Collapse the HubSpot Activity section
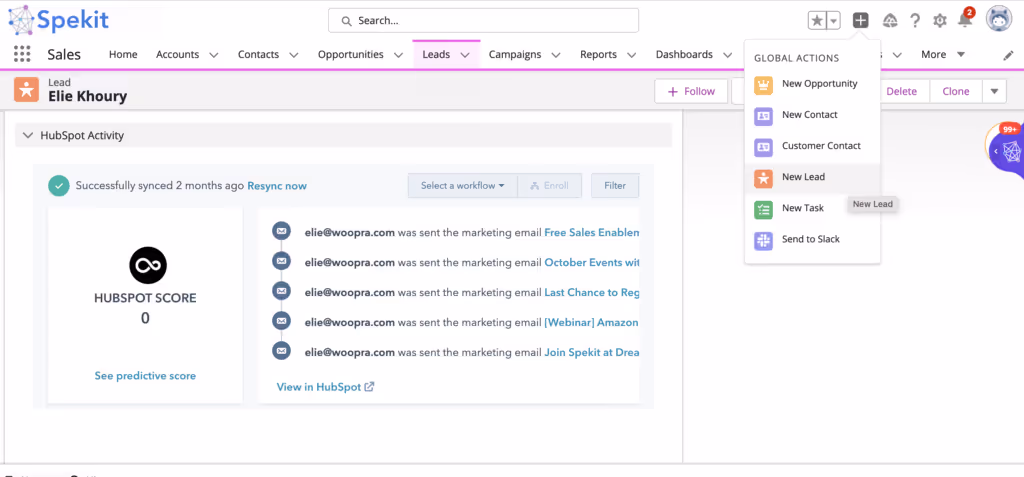The height and width of the screenshot is (477, 1024). [x=27, y=135]
